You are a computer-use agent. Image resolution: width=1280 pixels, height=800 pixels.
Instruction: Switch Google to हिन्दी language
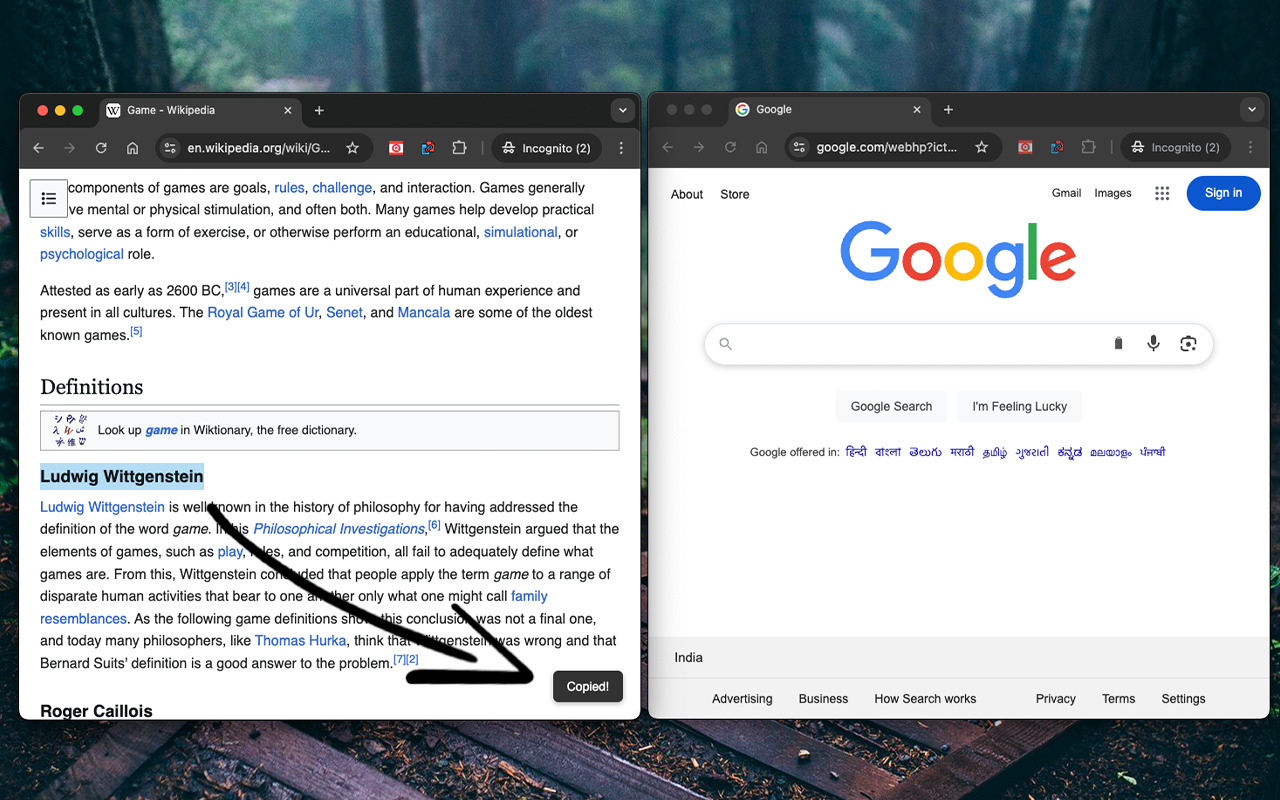856,452
